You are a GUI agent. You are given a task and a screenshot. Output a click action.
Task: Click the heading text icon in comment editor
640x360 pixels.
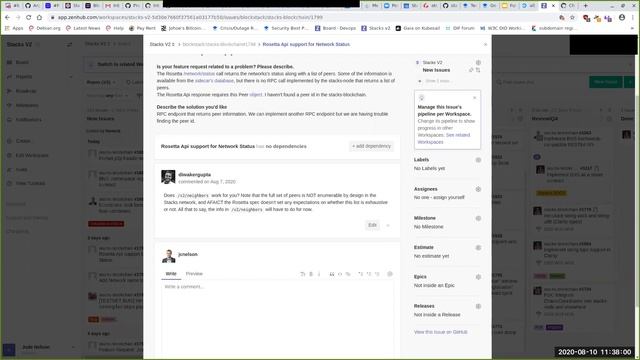coord(303,274)
